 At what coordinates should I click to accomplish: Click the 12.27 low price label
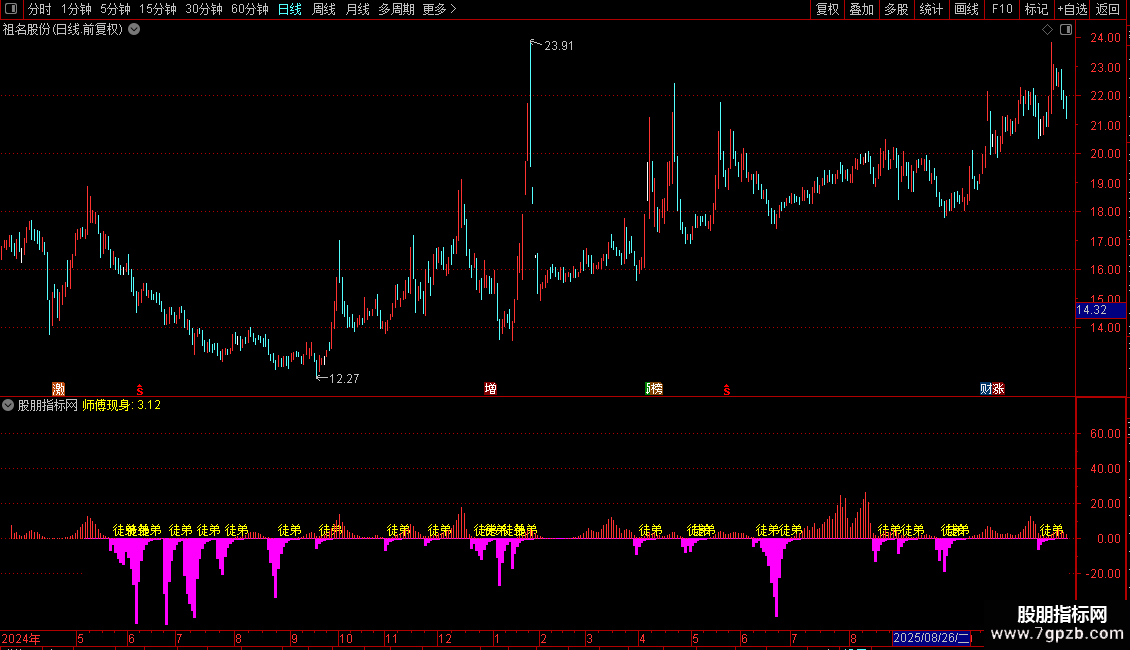click(x=344, y=378)
